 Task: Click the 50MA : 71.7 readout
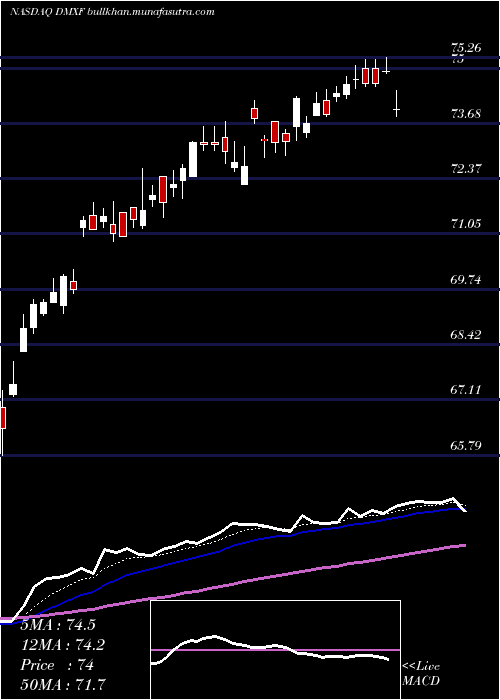[x=63, y=685]
